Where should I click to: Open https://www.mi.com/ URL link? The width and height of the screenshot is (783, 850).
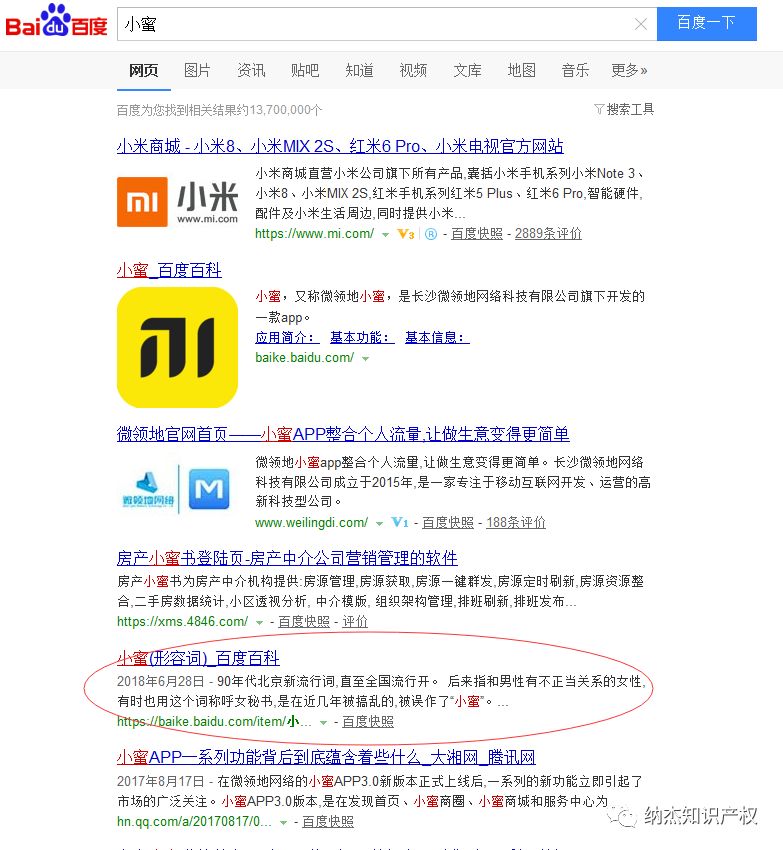315,234
